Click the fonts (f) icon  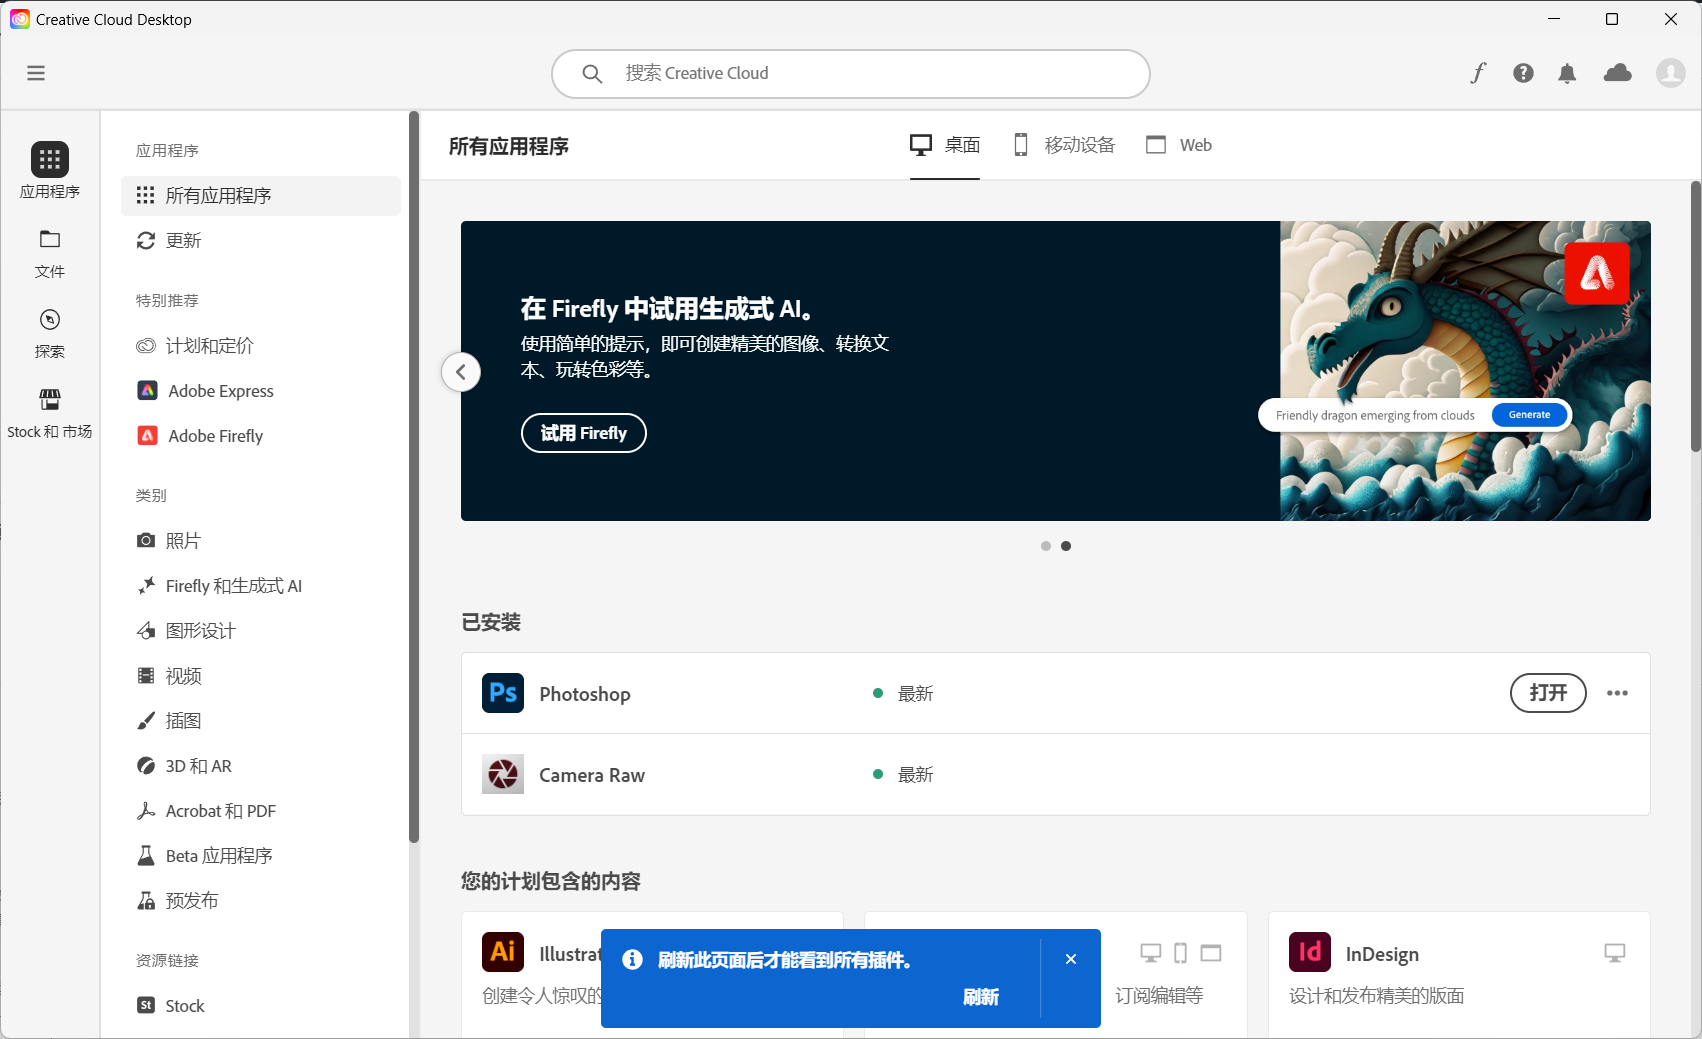1478,73
